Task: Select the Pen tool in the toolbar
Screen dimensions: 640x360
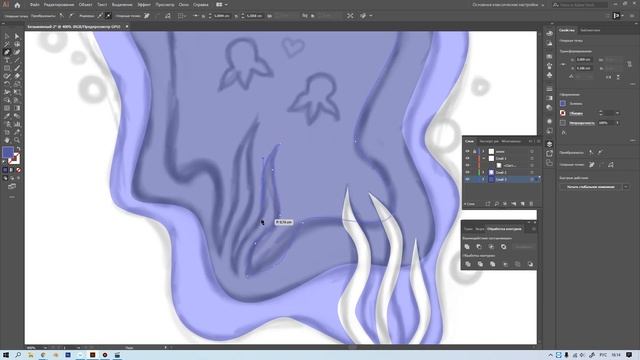Action: (7, 52)
